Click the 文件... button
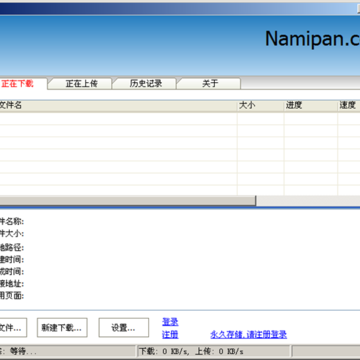This screenshot has height=360, width=360. coord(12,328)
